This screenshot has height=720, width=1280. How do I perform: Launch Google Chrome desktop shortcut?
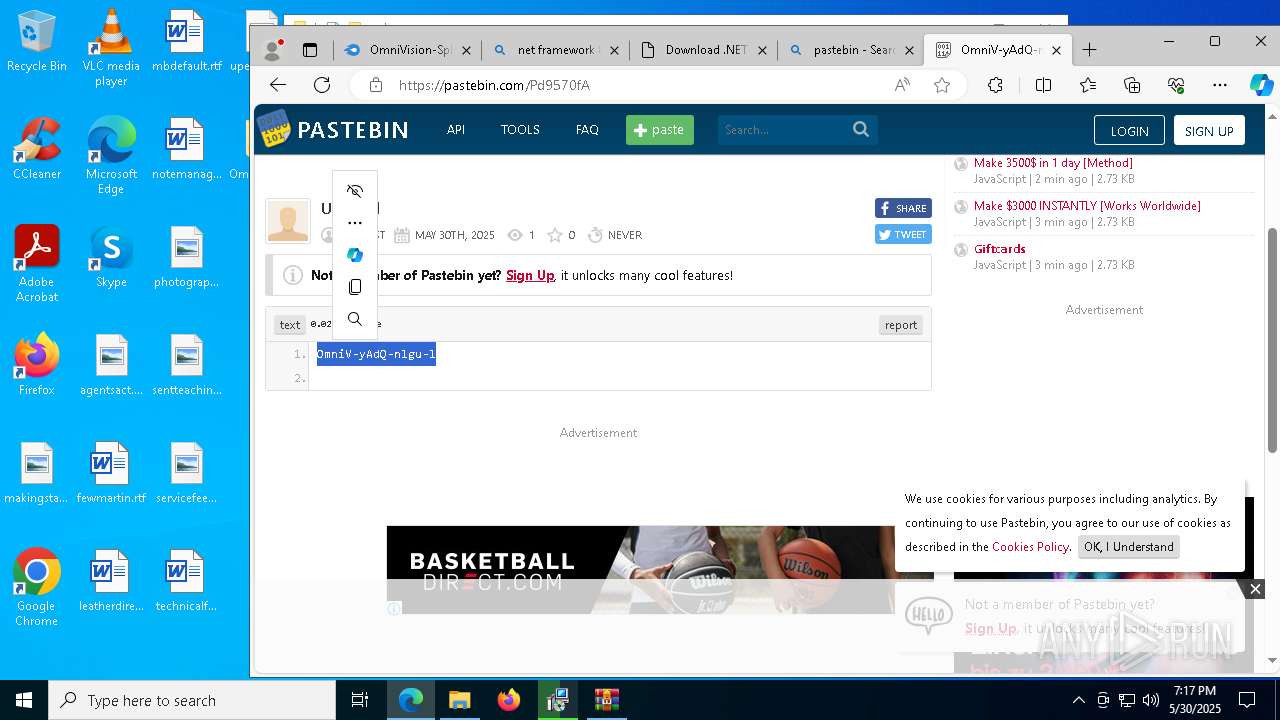[37, 587]
